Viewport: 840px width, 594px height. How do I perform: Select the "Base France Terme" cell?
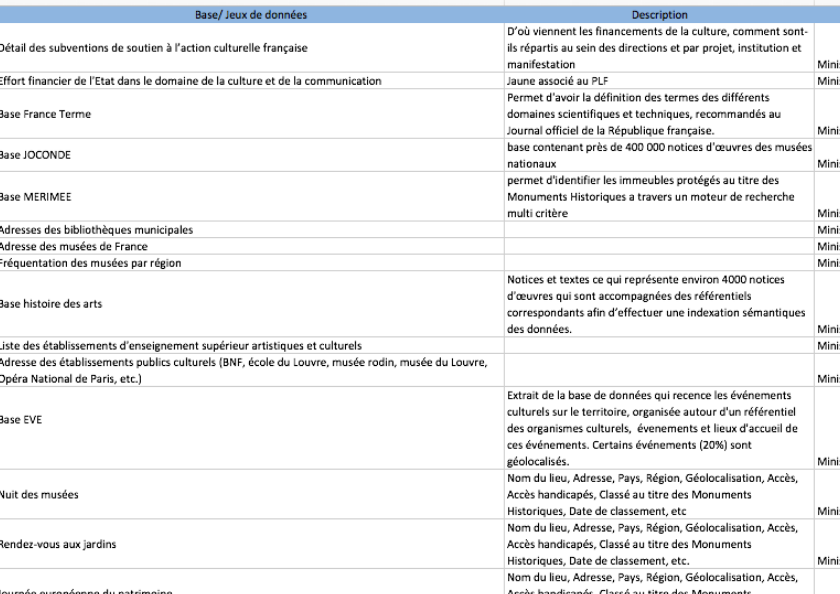(45, 114)
